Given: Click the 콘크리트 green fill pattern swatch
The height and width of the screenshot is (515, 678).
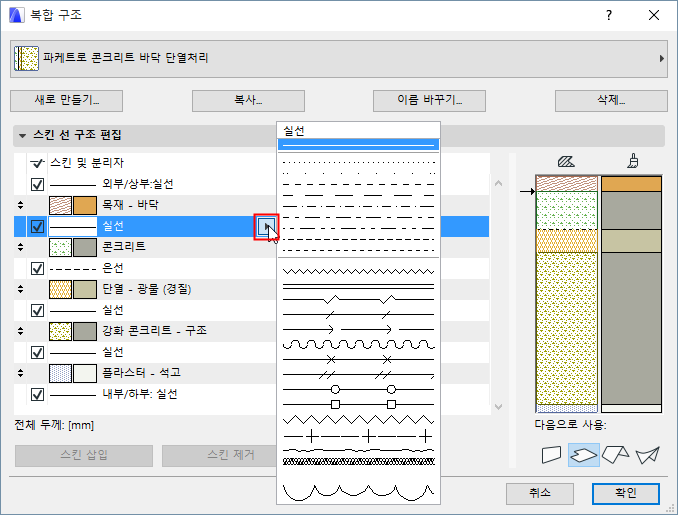Looking at the screenshot, I should click(x=60, y=247).
